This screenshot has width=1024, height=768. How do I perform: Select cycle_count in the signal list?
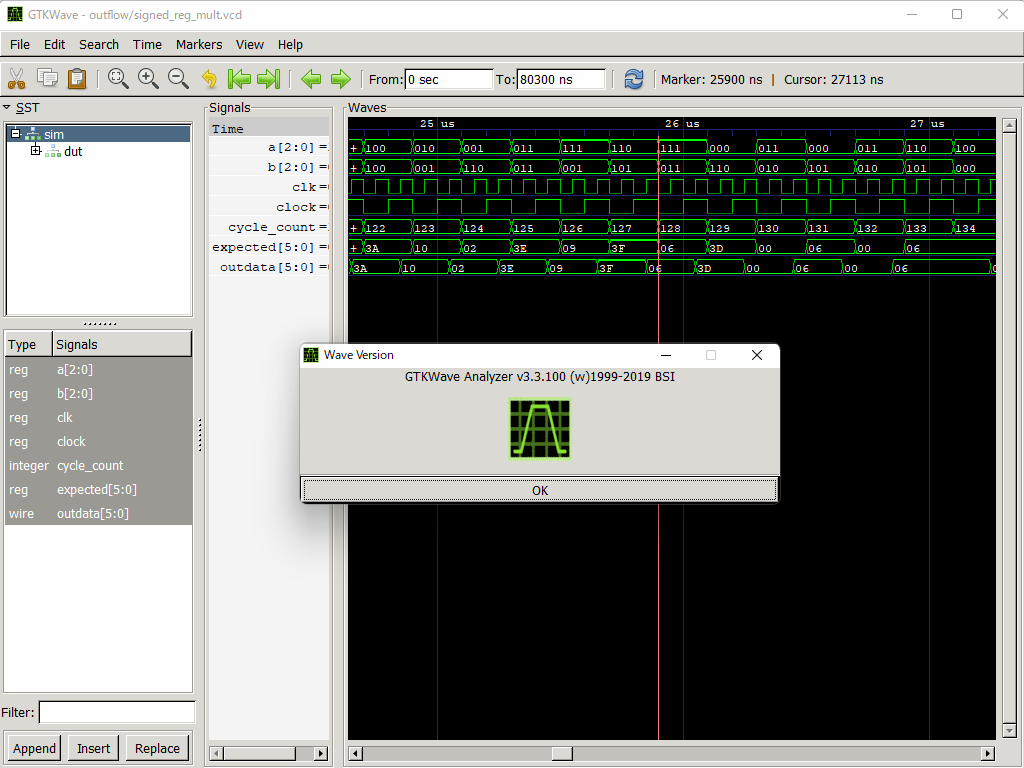coord(99,466)
